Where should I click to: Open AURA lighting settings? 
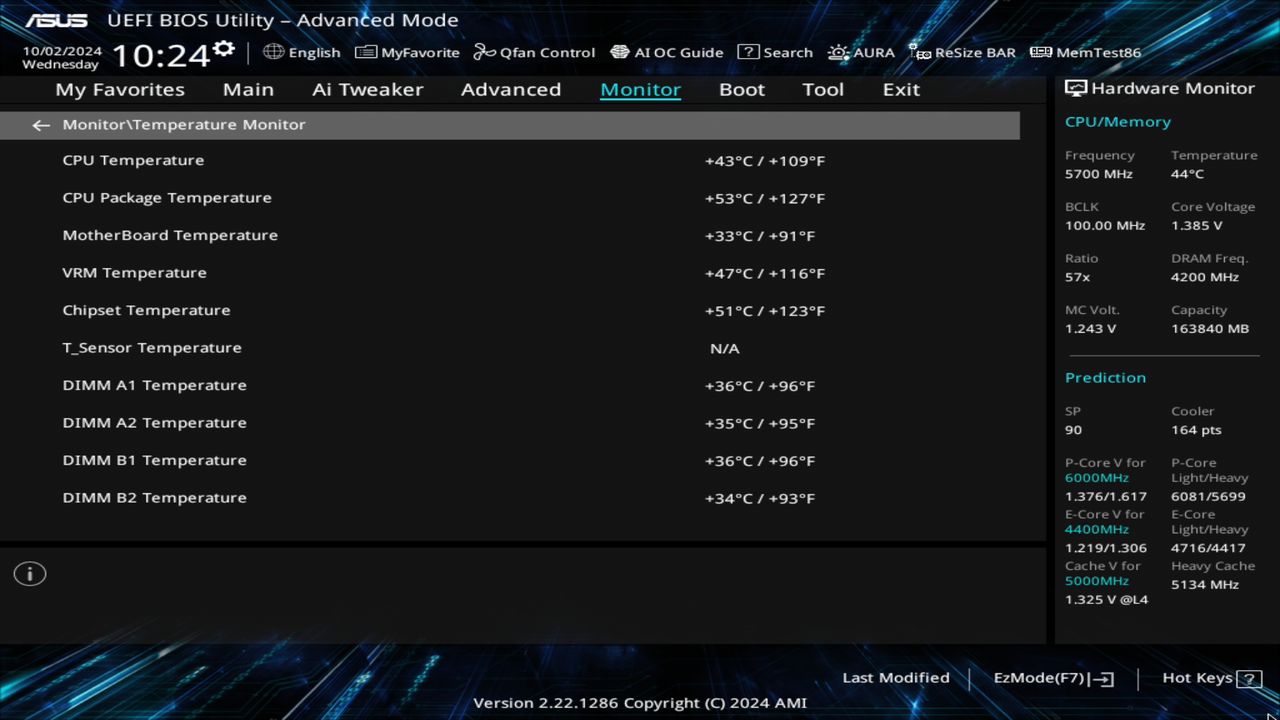[861, 52]
